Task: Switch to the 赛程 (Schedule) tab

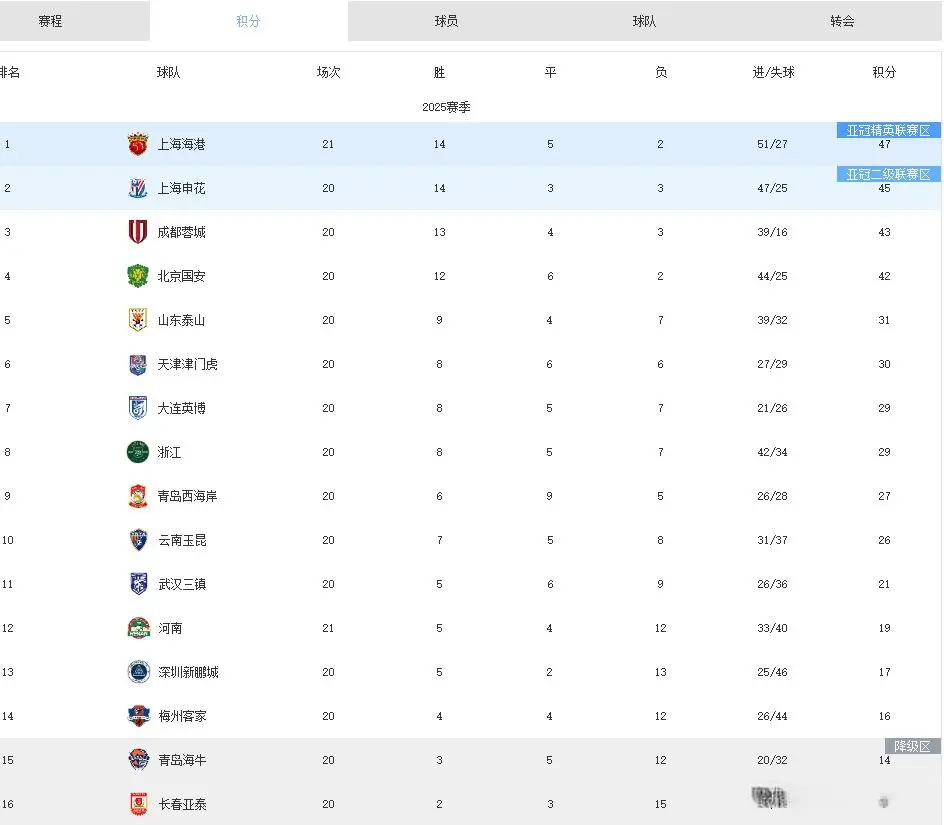Action: (x=50, y=21)
